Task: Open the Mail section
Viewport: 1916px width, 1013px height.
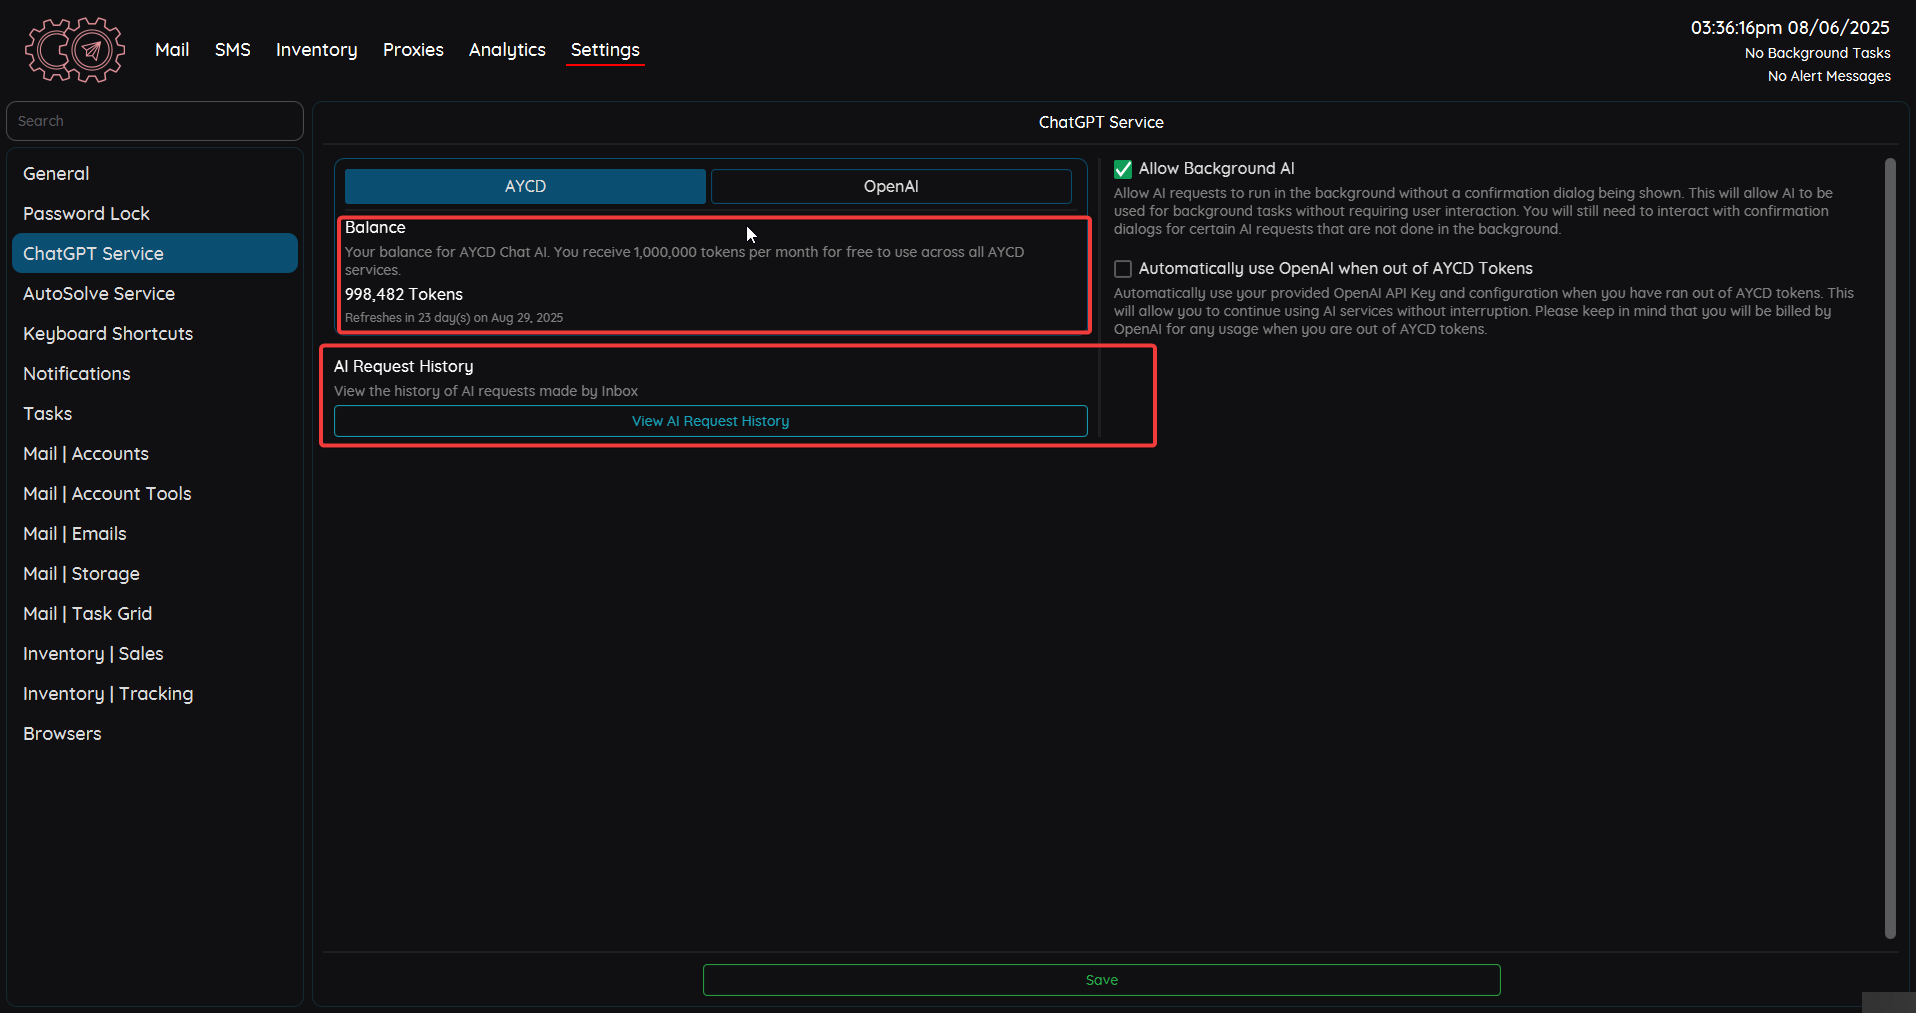Action: tap(171, 49)
